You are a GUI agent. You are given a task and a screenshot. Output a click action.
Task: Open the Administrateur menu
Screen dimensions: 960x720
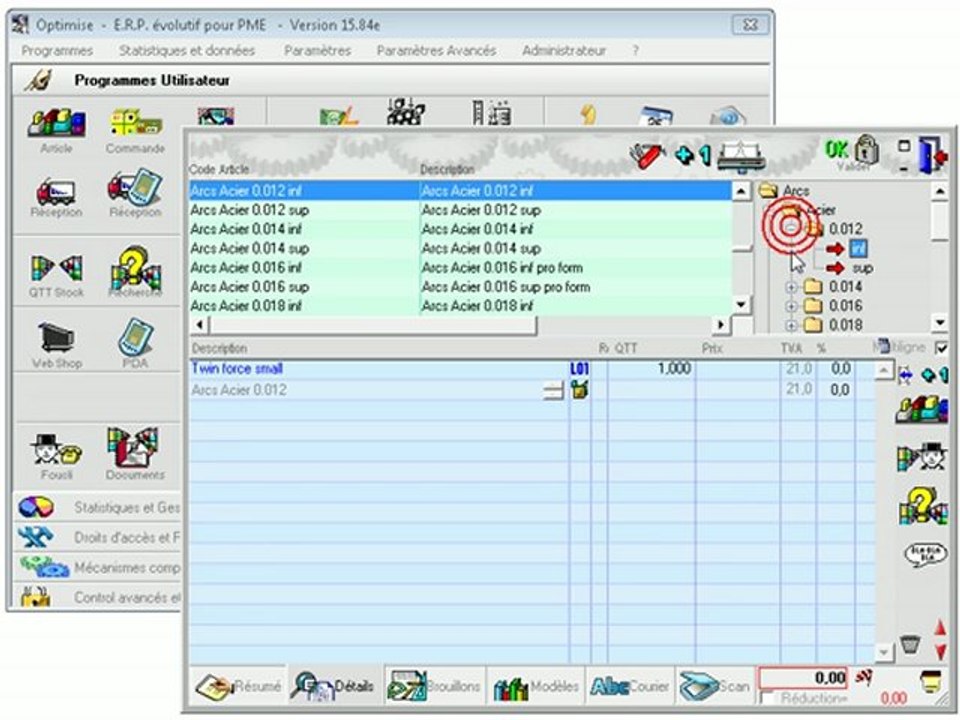point(563,50)
